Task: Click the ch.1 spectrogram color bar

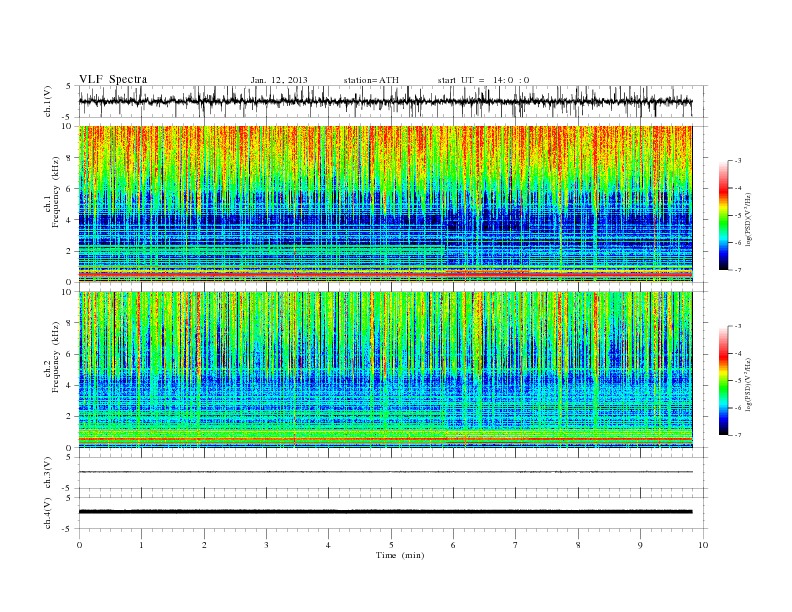Action: (723, 215)
